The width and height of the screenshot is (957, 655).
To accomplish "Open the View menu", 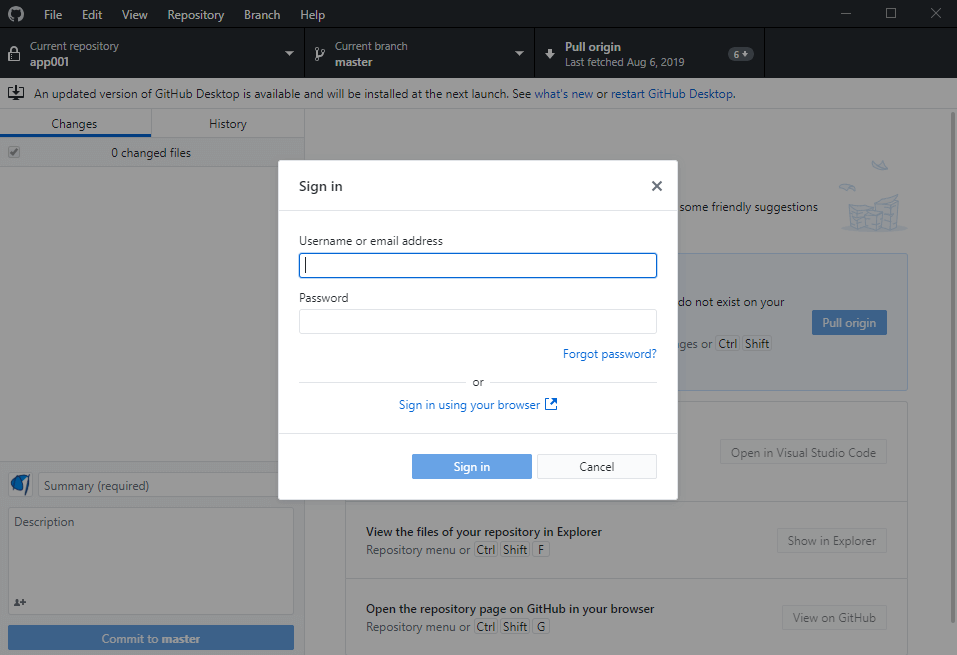I will [x=134, y=15].
